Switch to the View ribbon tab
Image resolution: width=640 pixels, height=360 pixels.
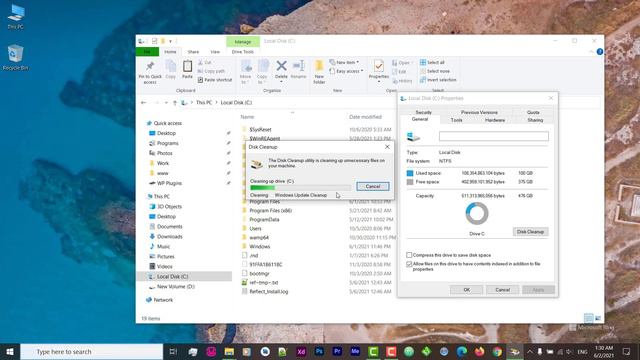(215, 52)
